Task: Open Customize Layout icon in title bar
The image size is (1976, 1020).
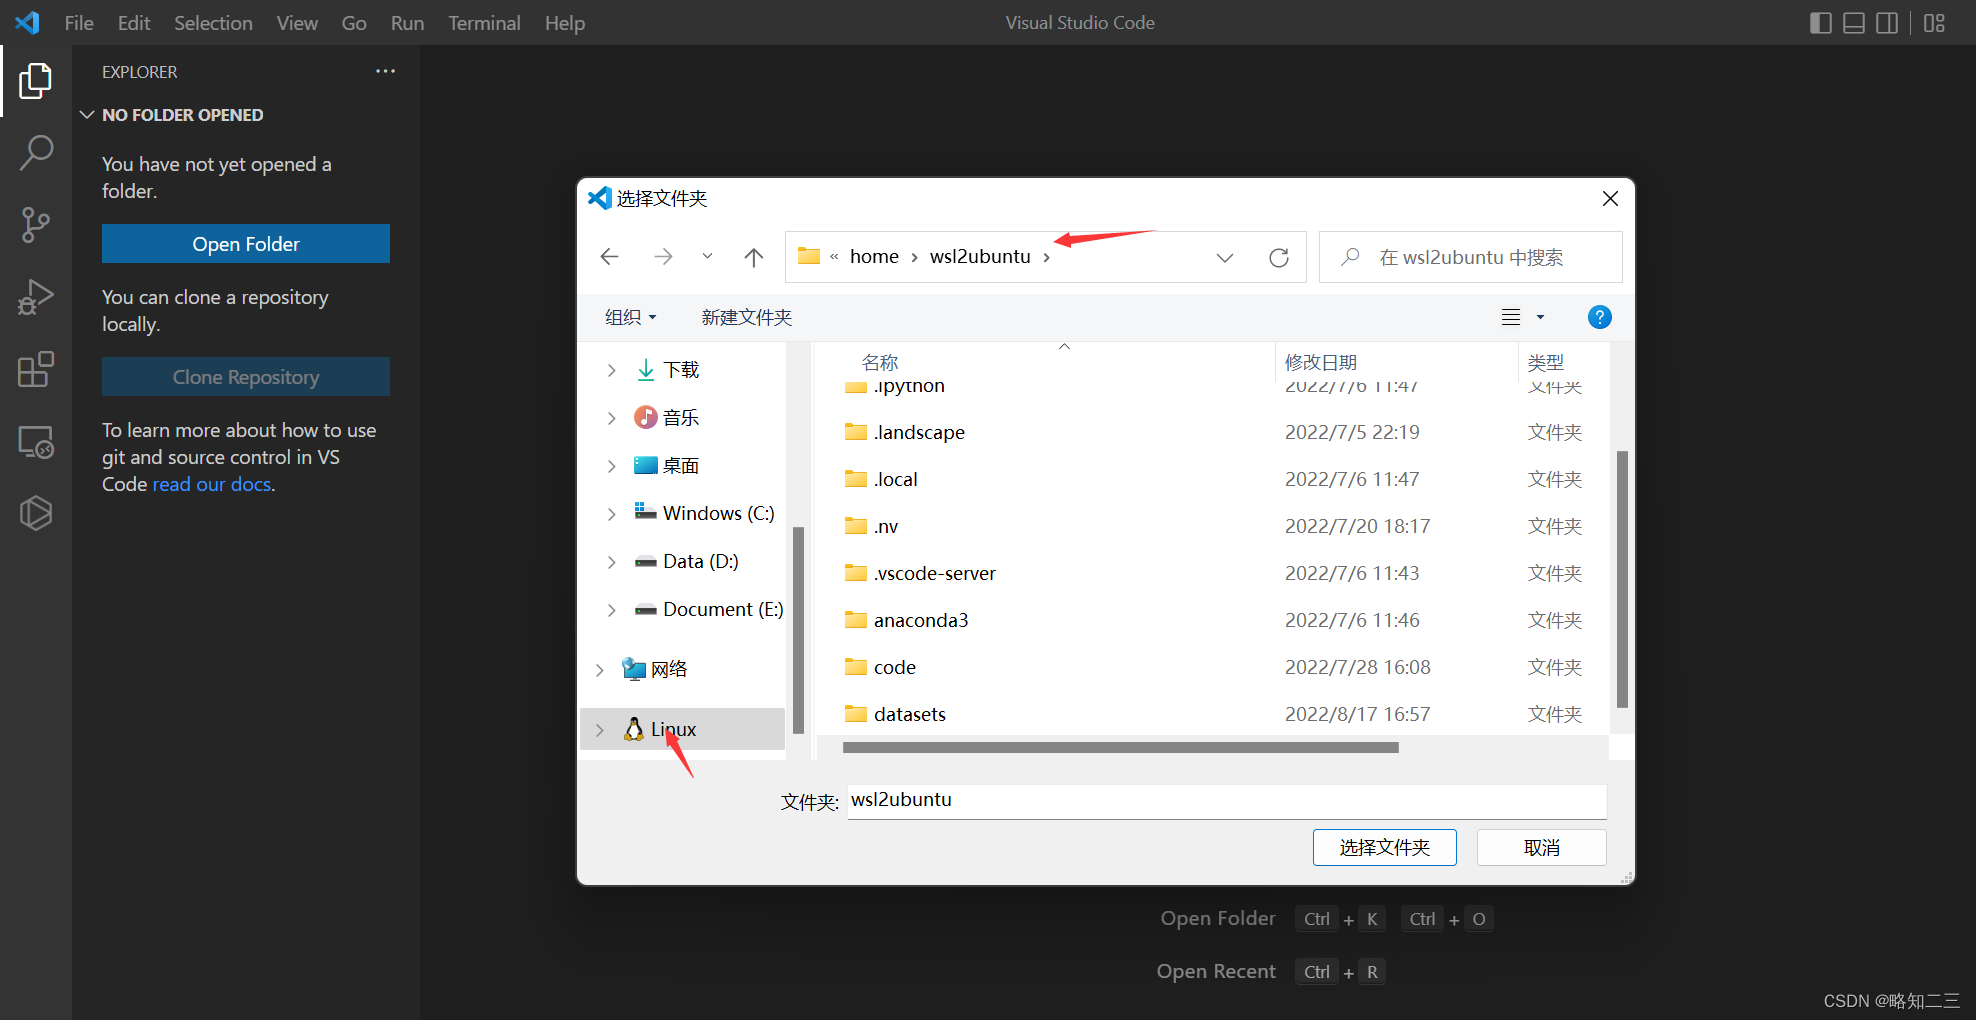Action: click(1934, 23)
